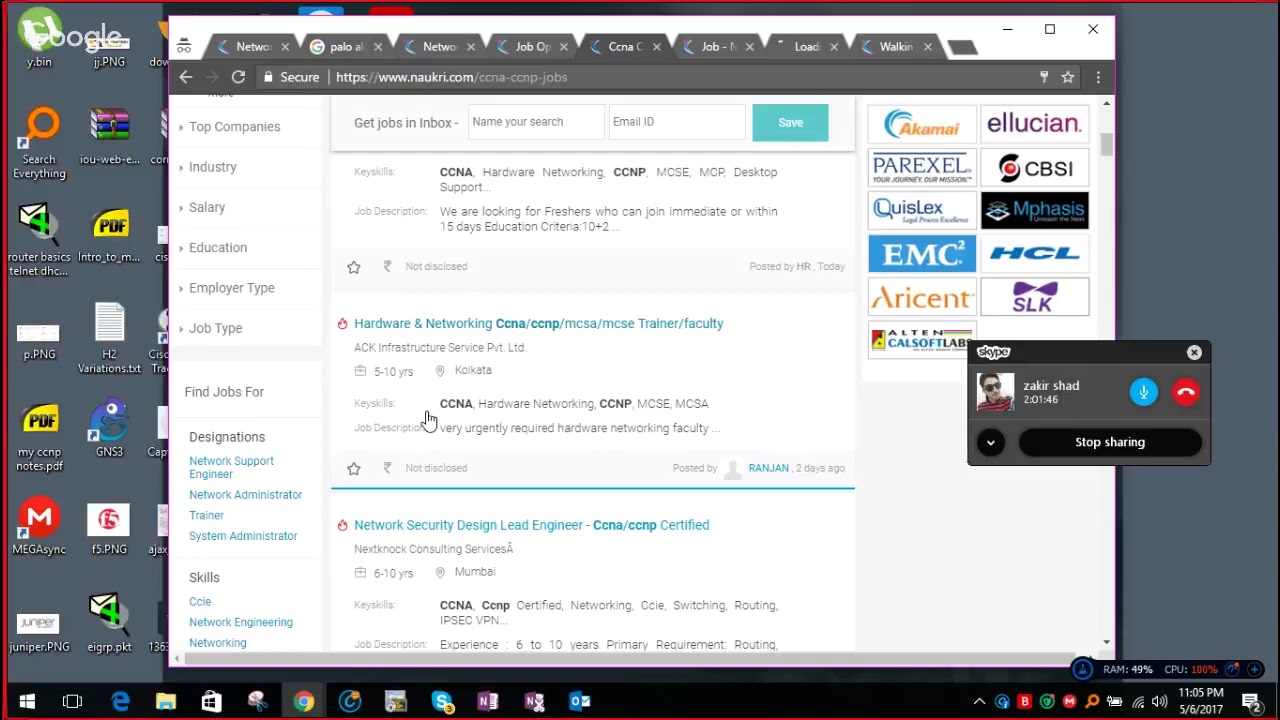Screen dimensions: 1280x720
Task: Expand Employer Type filter
Action: (x=232, y=288)
